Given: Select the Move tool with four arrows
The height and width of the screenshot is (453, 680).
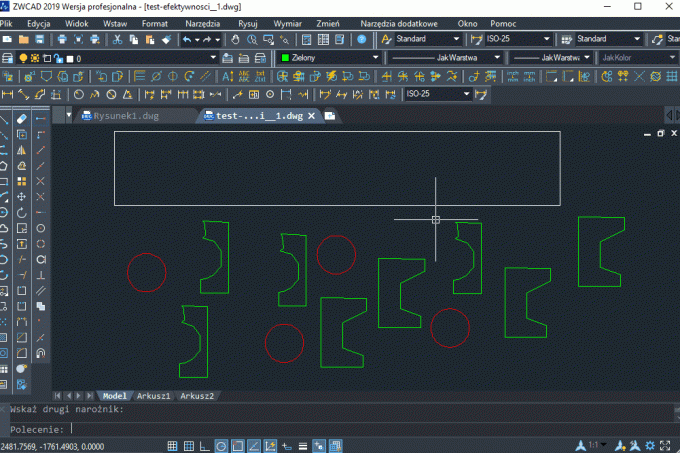Looking at the screenshot, I should tap(21, 197).
